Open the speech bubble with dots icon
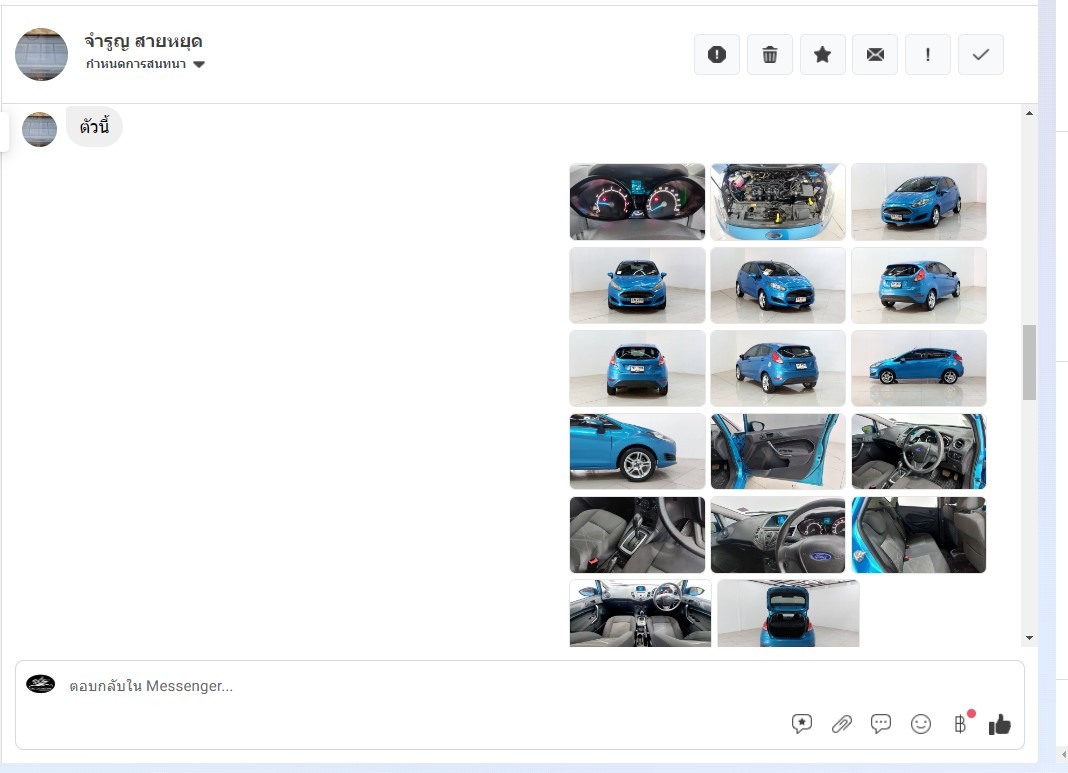 coord(881,723)
